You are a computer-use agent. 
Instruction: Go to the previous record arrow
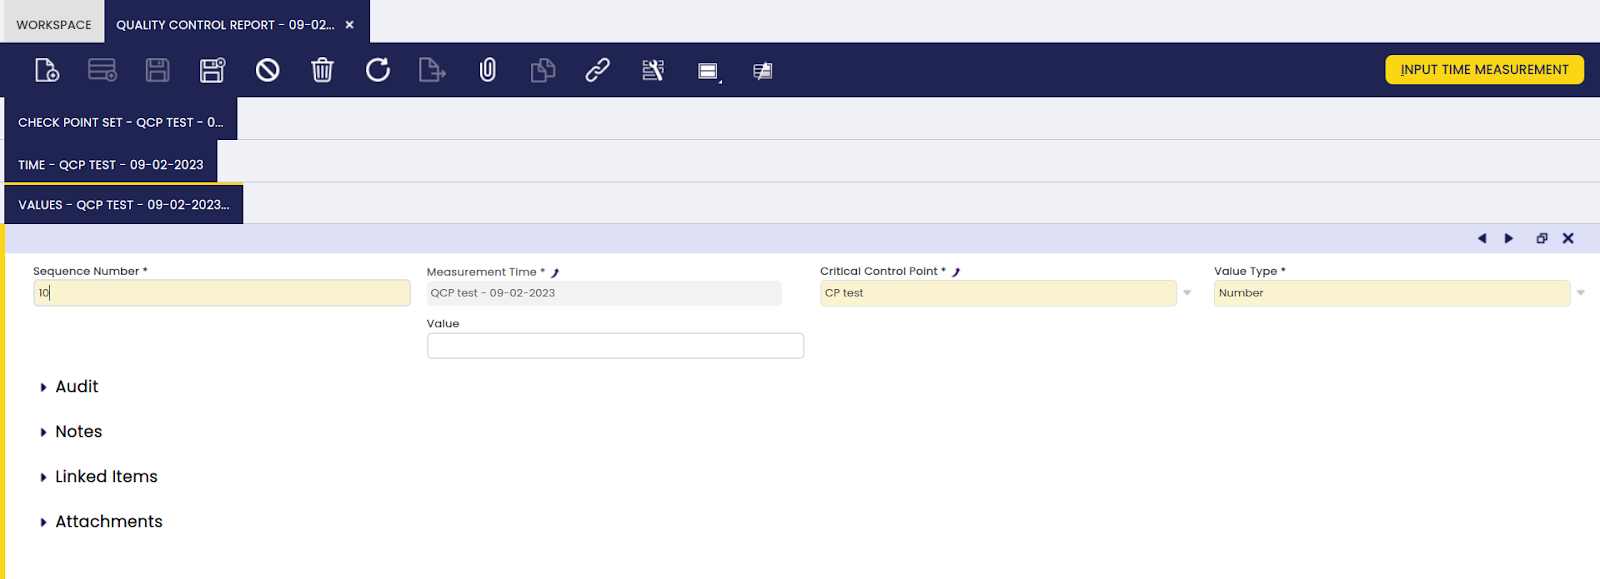1482,238
